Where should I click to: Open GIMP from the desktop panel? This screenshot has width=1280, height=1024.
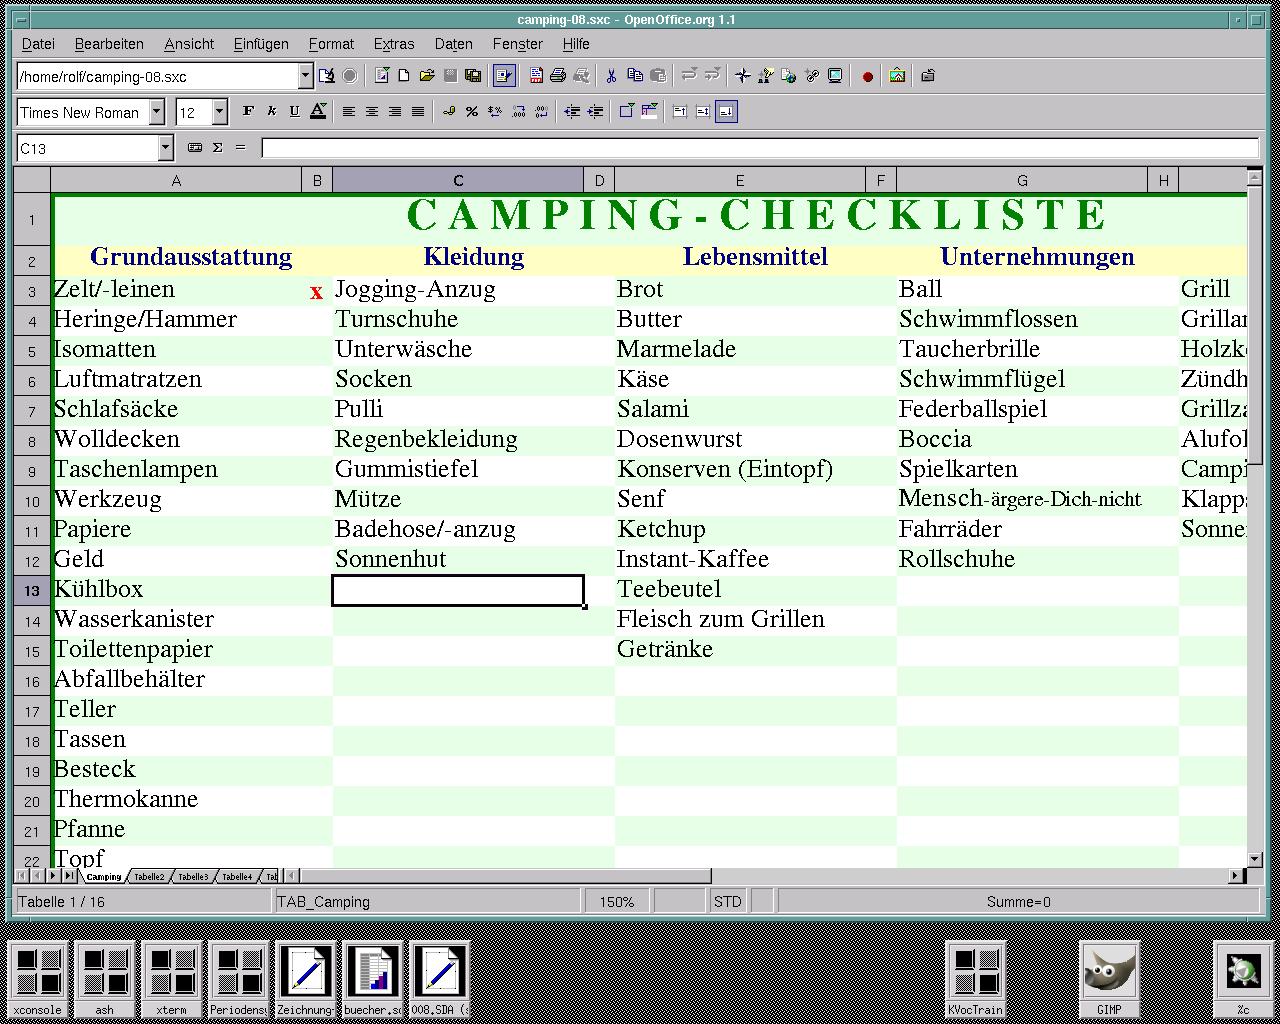pyautogui.click(x=1109, y=977)
